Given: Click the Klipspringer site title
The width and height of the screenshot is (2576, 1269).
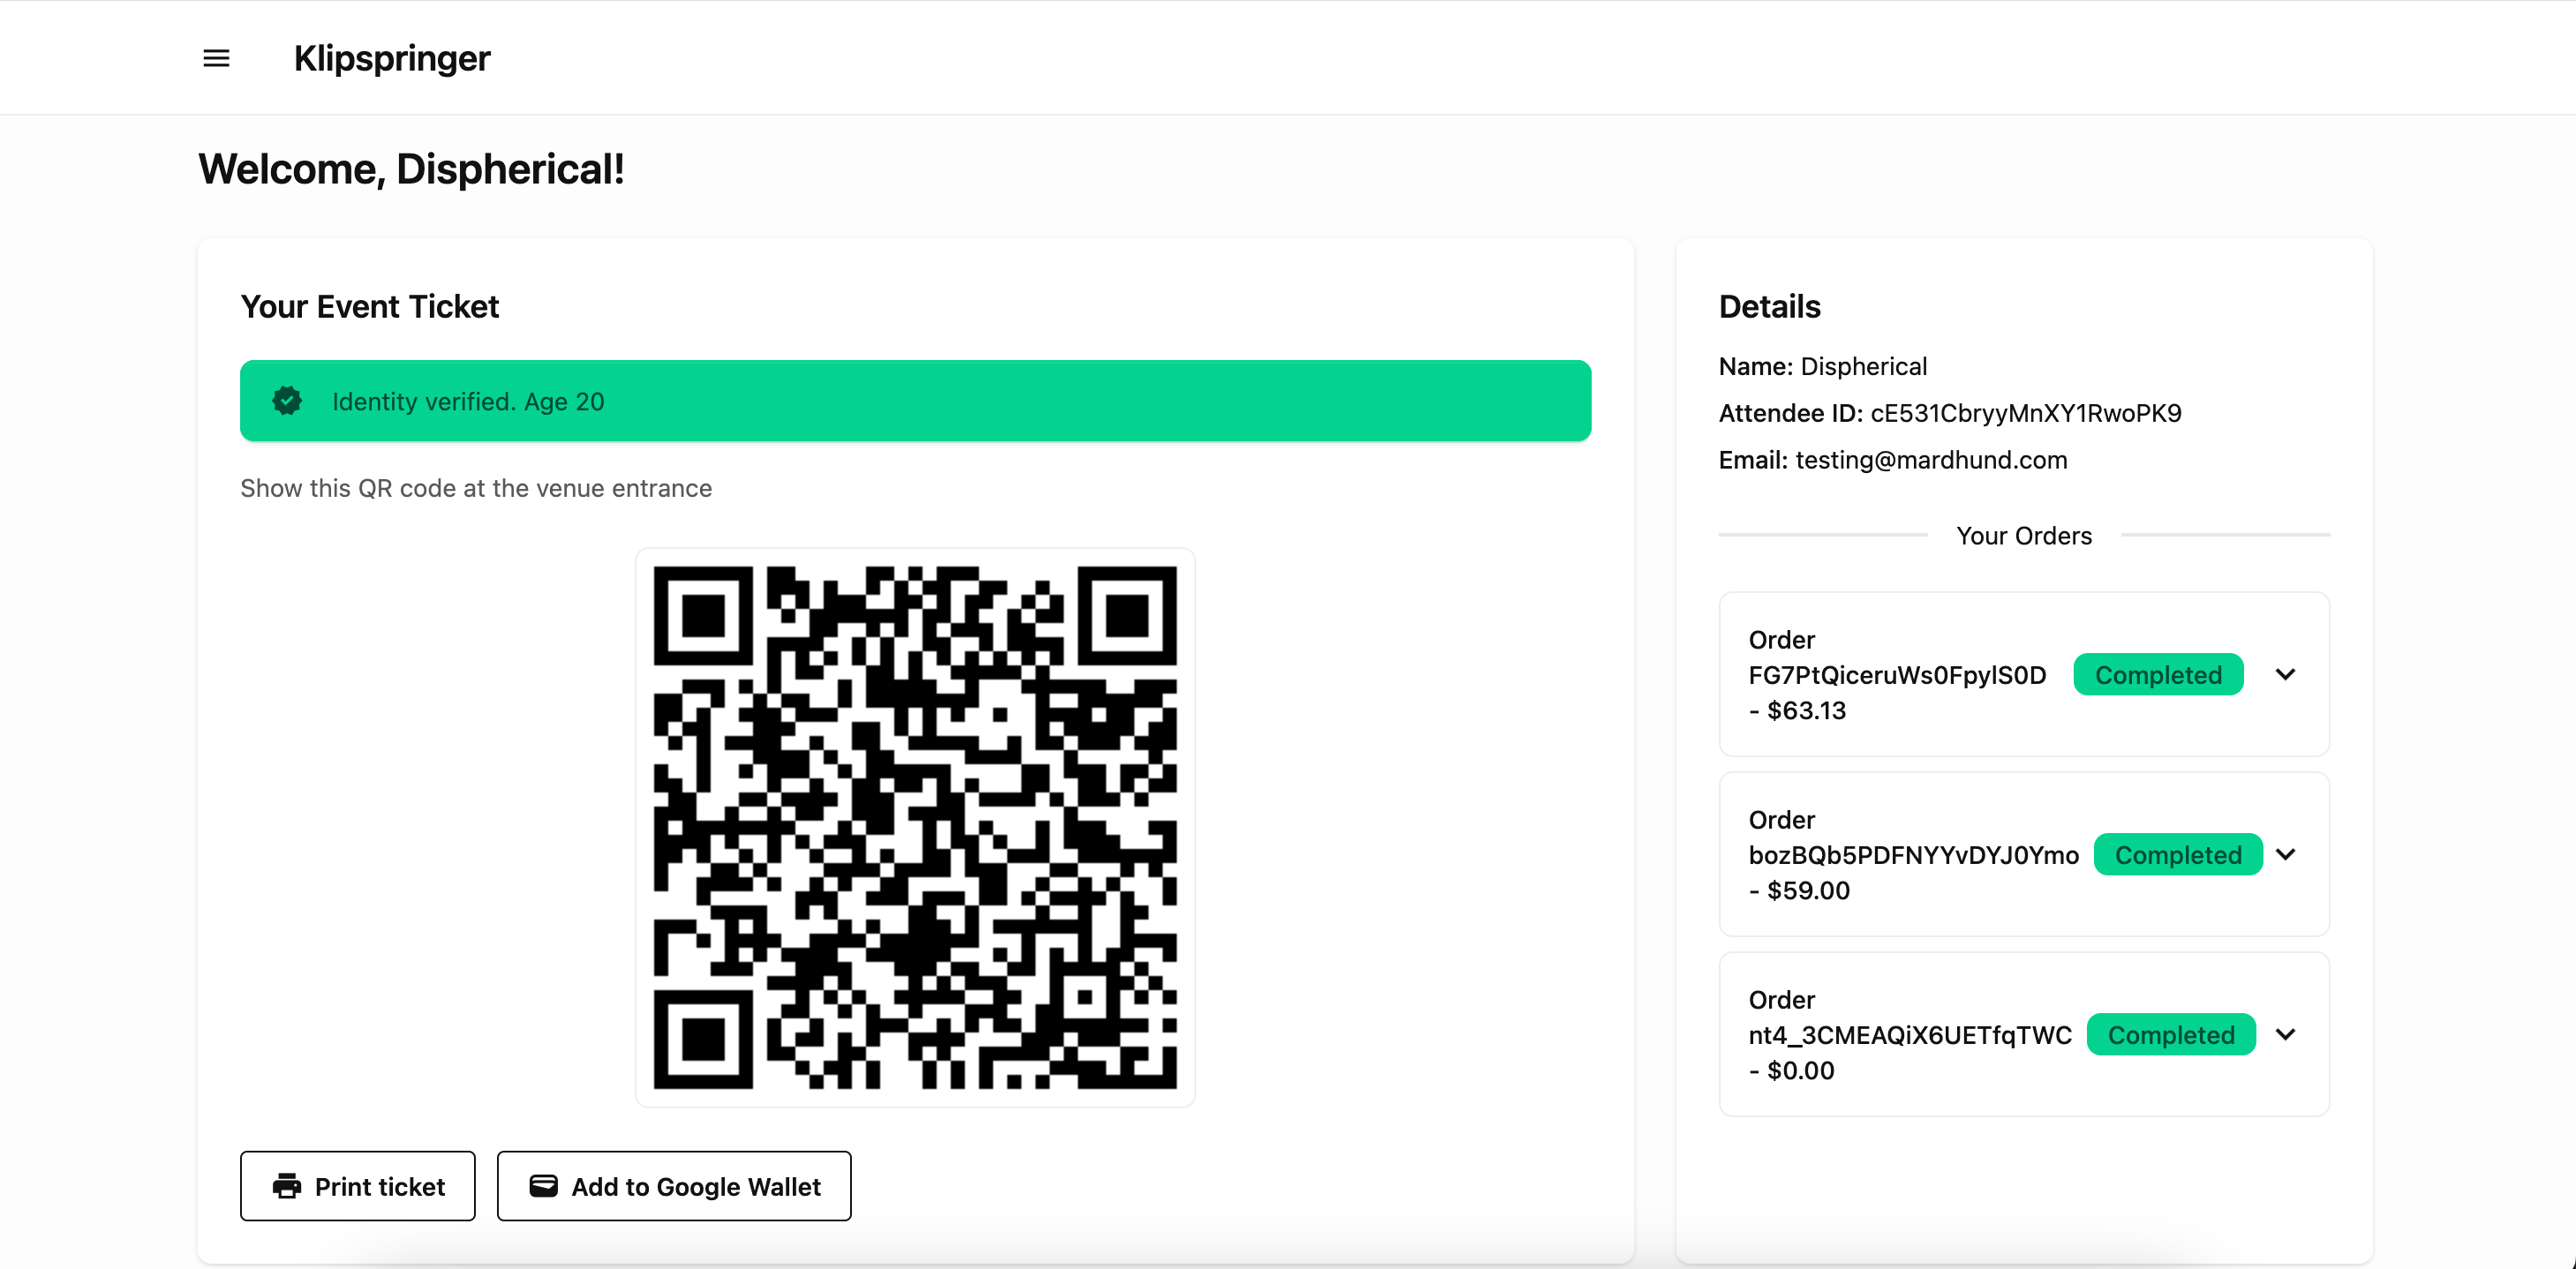Looking at the screenshot, I should [x=391, y=58].
